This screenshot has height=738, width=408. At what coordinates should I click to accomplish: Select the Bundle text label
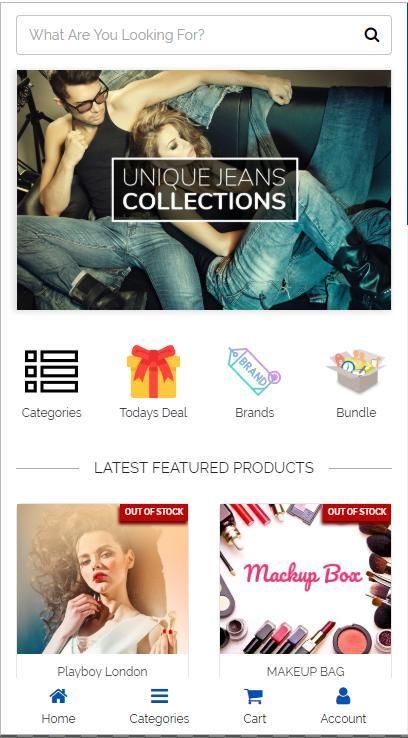[356, 413]
